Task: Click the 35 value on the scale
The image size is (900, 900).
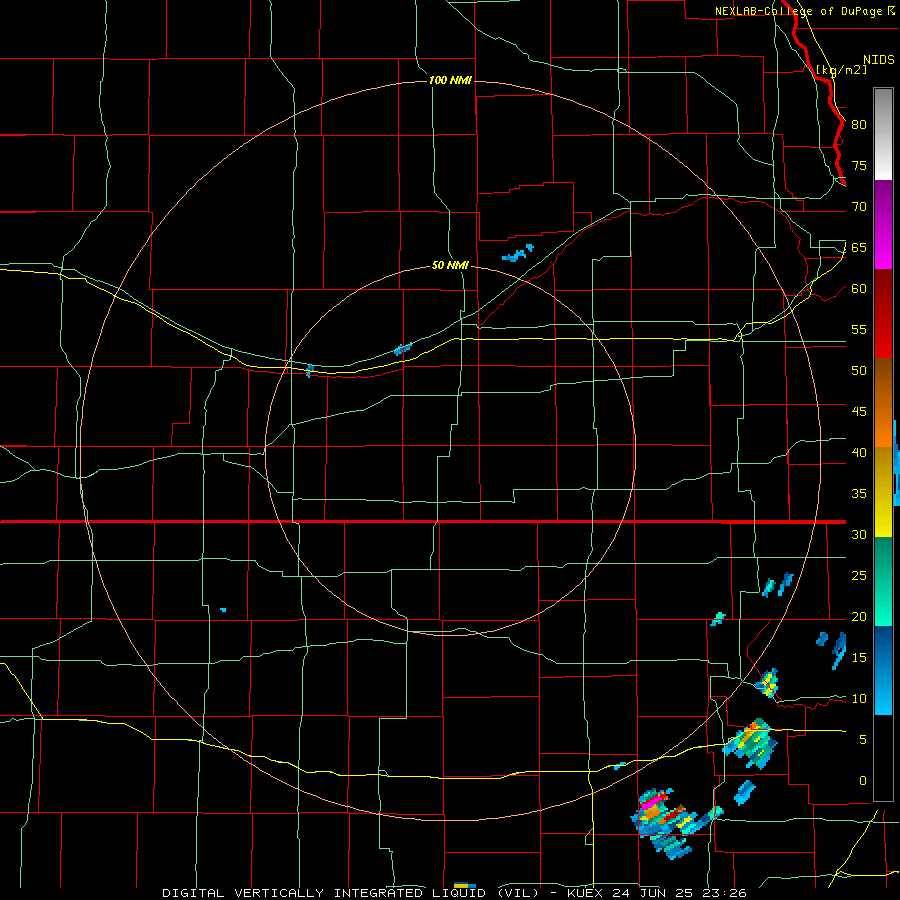Action: click(859, 494)
